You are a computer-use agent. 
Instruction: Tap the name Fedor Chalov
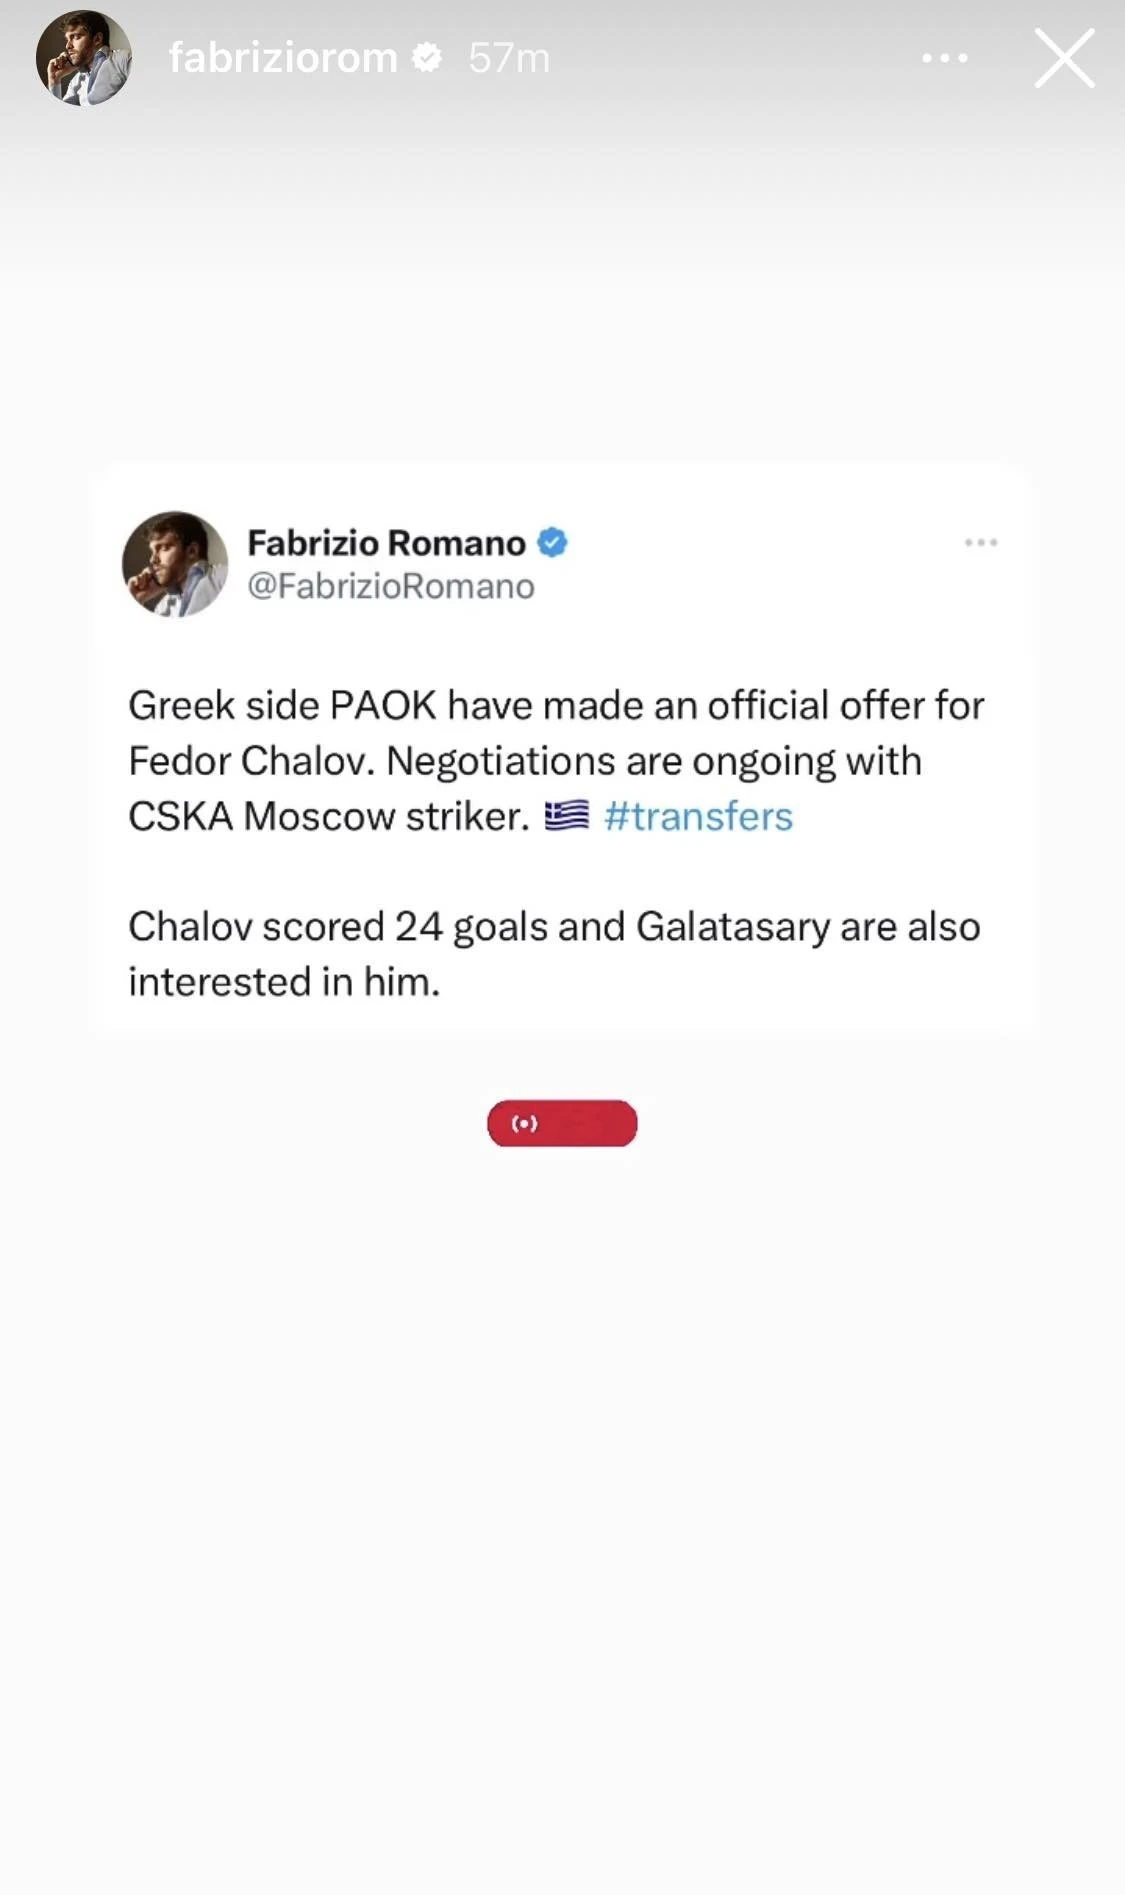point(251,761)
